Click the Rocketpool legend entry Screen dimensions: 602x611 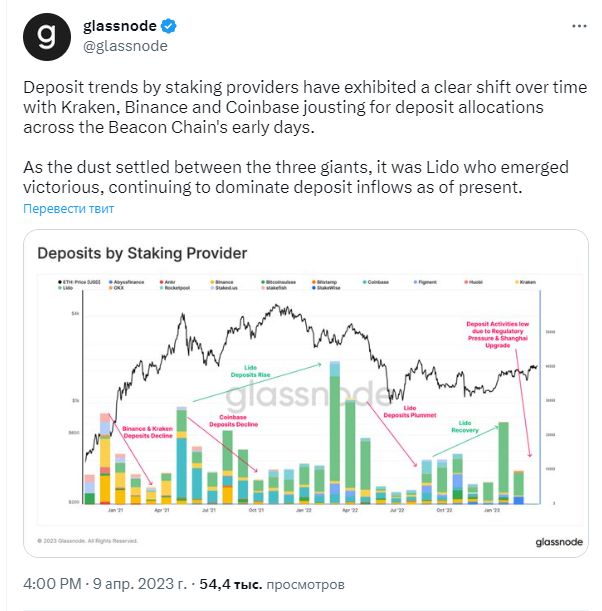coord(175,288)
